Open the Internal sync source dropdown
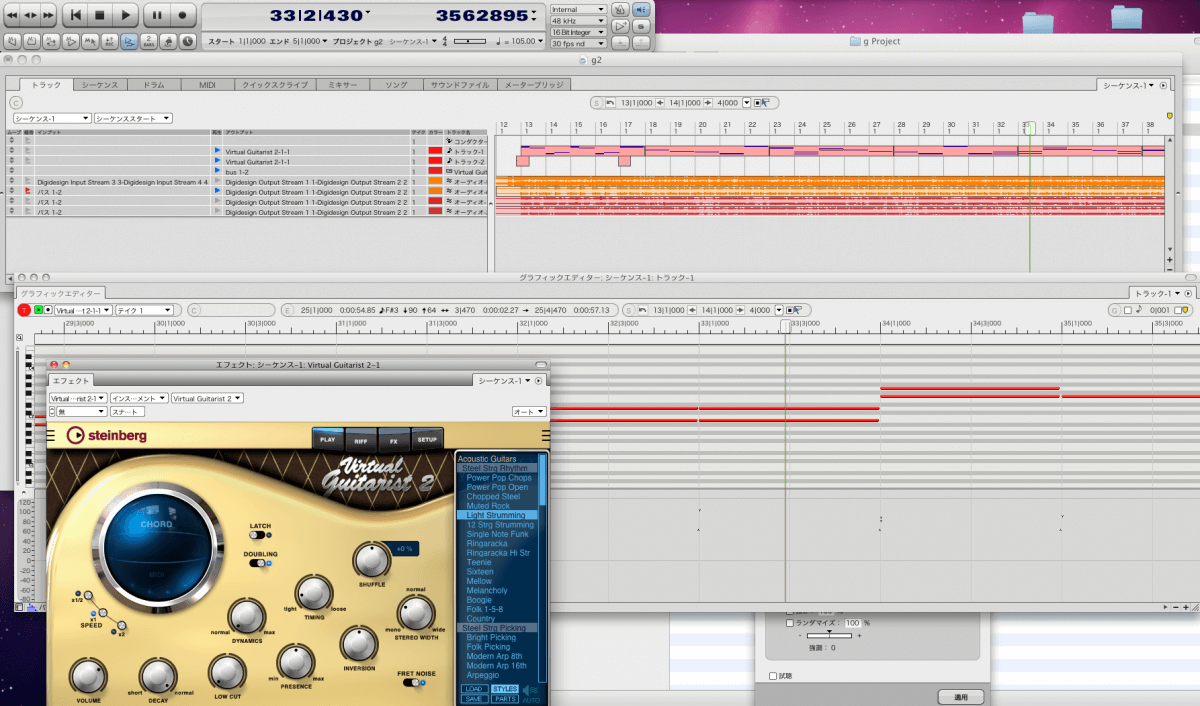 click(x=578, y=9)
